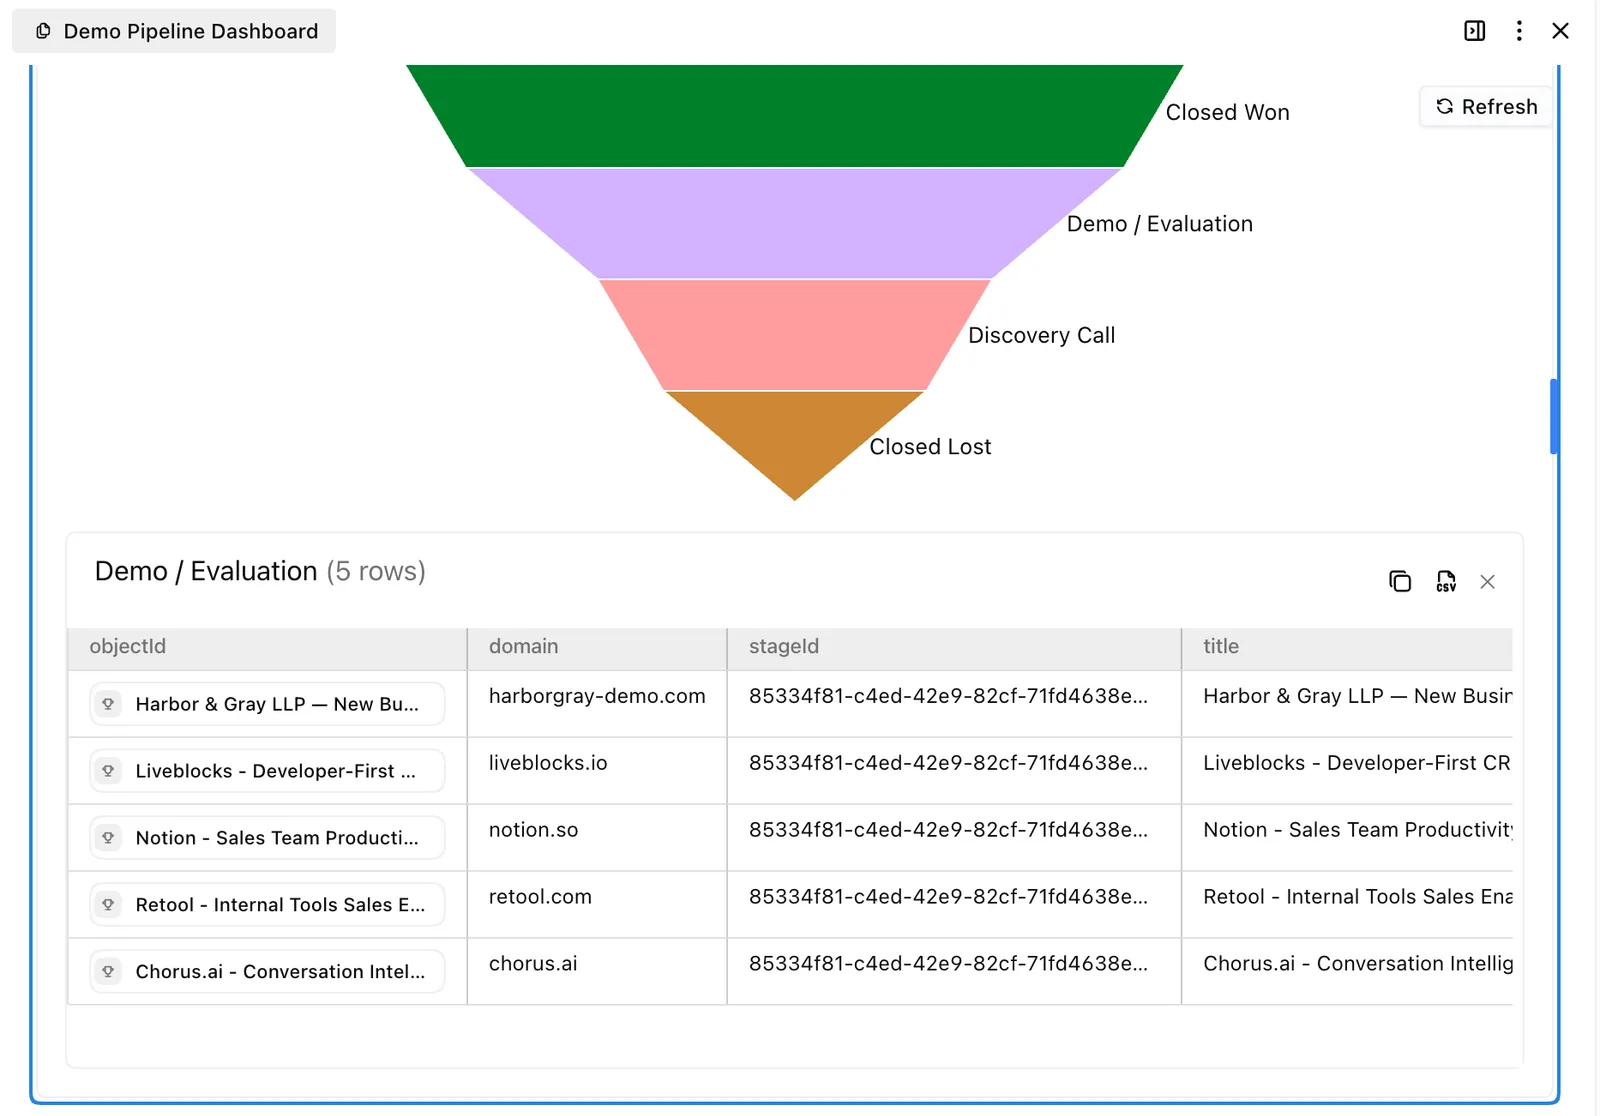1600x1116 pixels.
Task: Click the objectId column header
Action: pos(267,647)
